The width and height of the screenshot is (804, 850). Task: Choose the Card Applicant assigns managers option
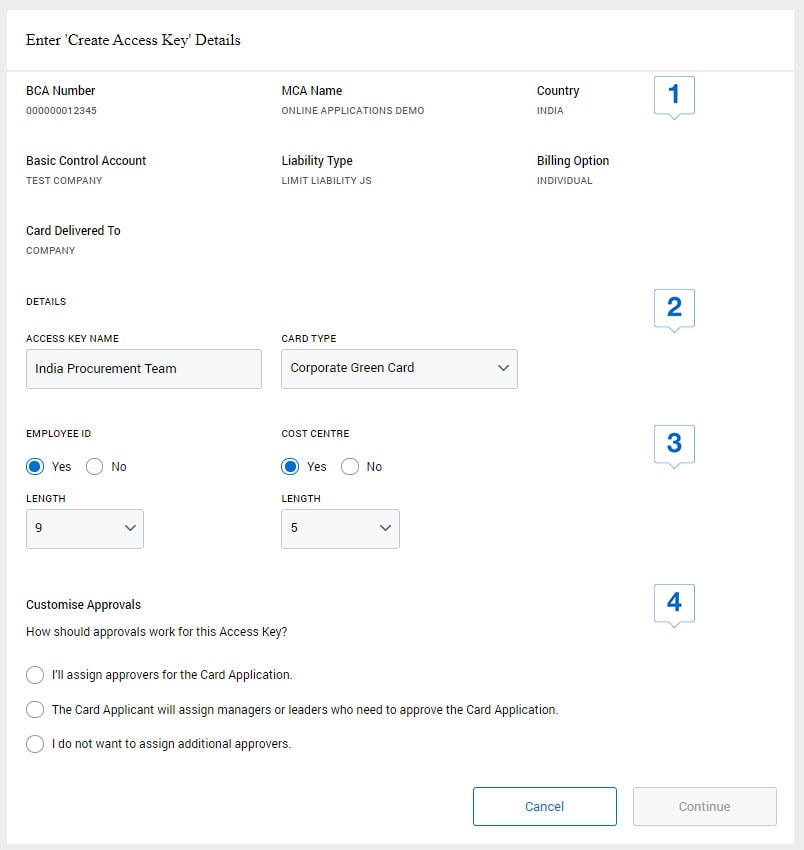pos(35,710)
